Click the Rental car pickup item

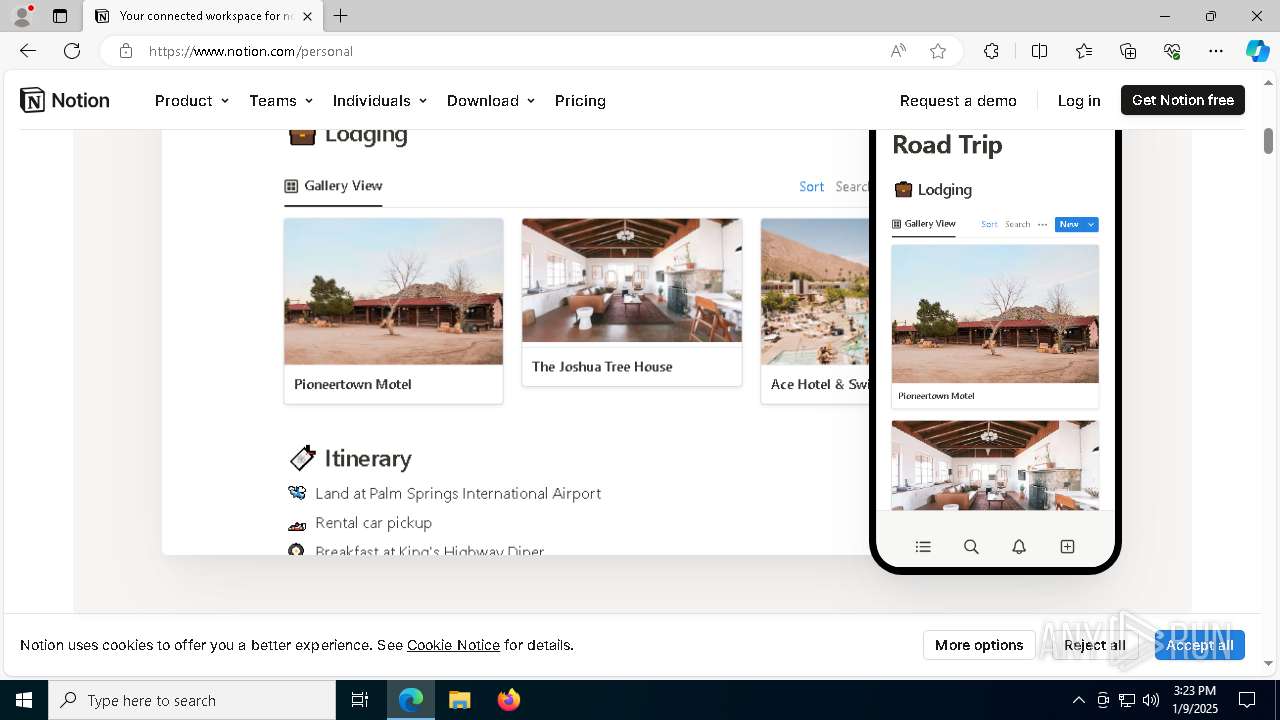[373, 522]
